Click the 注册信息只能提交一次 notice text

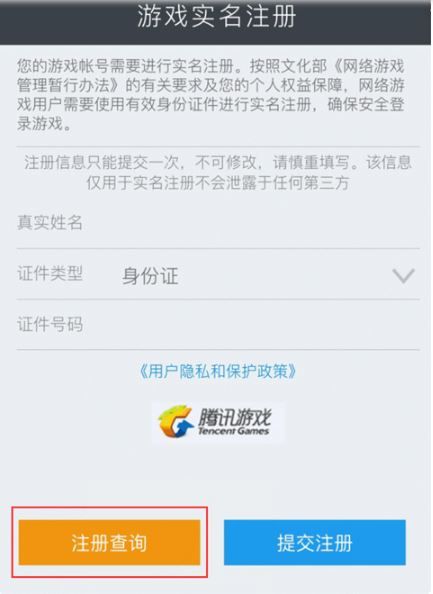[218, 172]
